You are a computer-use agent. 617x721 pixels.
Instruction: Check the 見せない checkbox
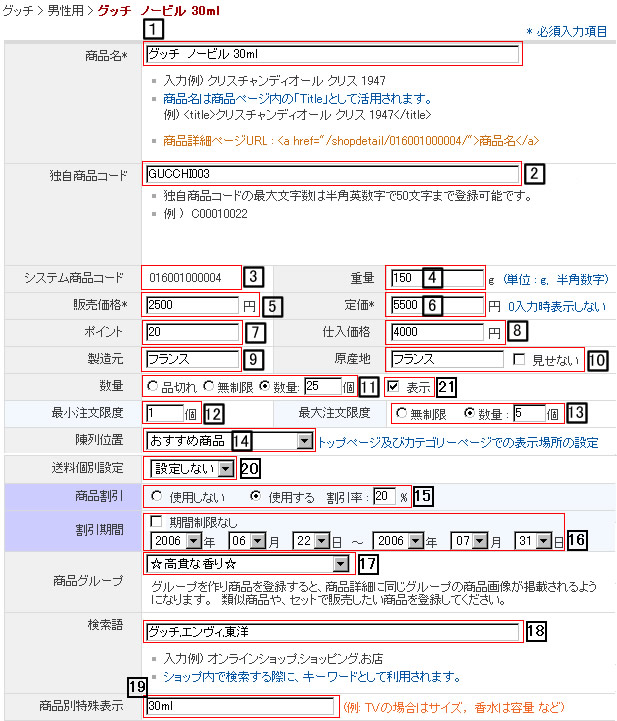tap(519, 359)
